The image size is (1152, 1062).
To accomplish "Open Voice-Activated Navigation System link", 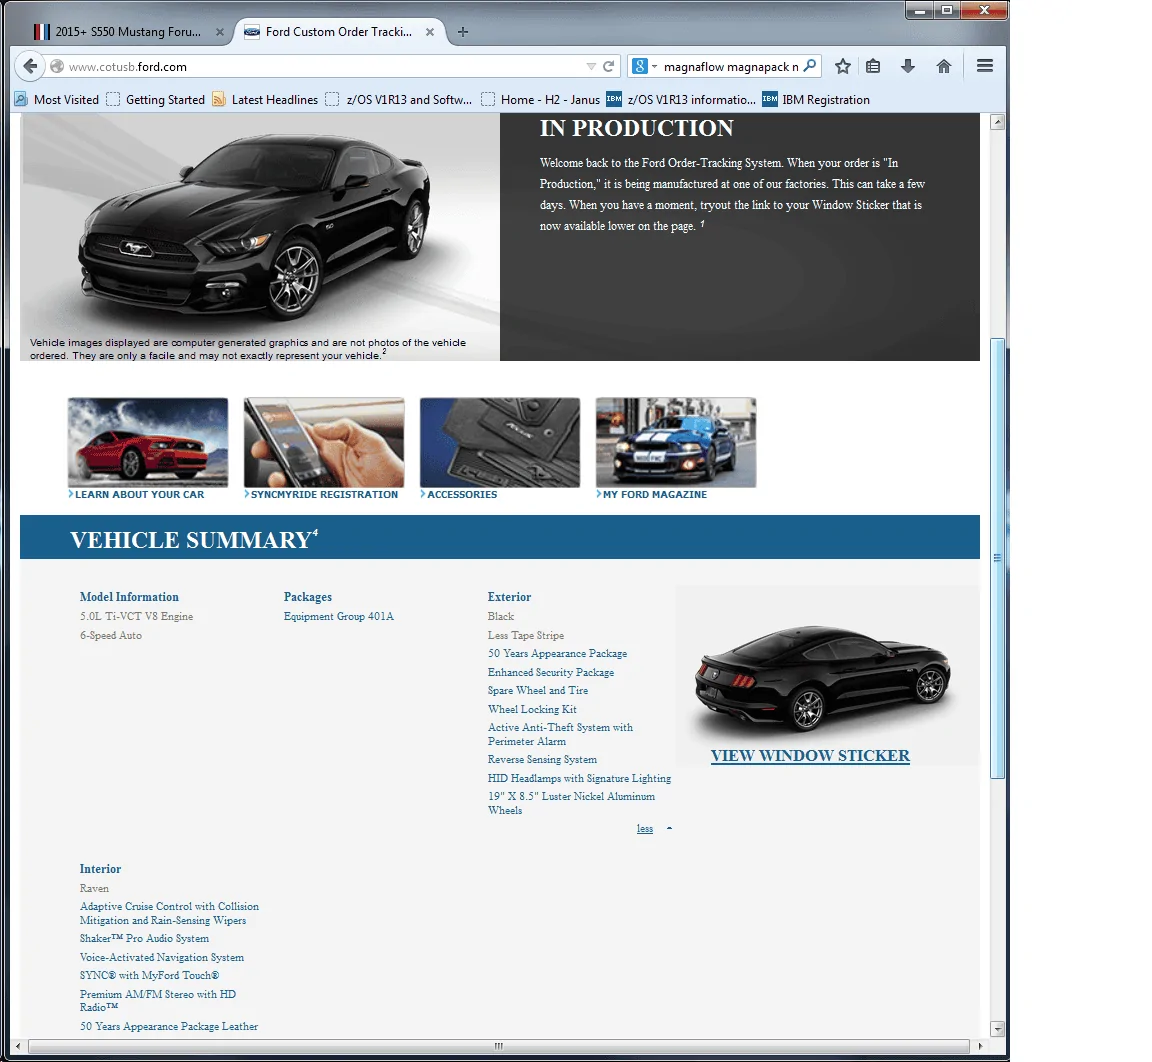I will (x=162, y=957).
